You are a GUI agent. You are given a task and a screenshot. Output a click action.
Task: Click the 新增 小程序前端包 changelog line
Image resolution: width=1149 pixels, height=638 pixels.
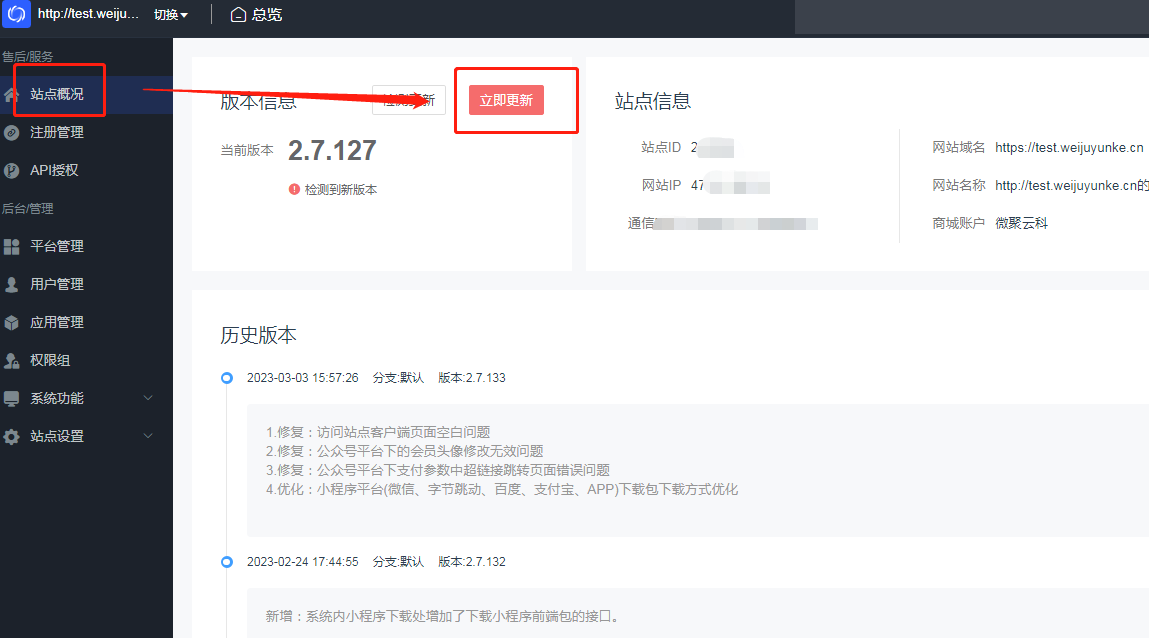tap(444, 617)
